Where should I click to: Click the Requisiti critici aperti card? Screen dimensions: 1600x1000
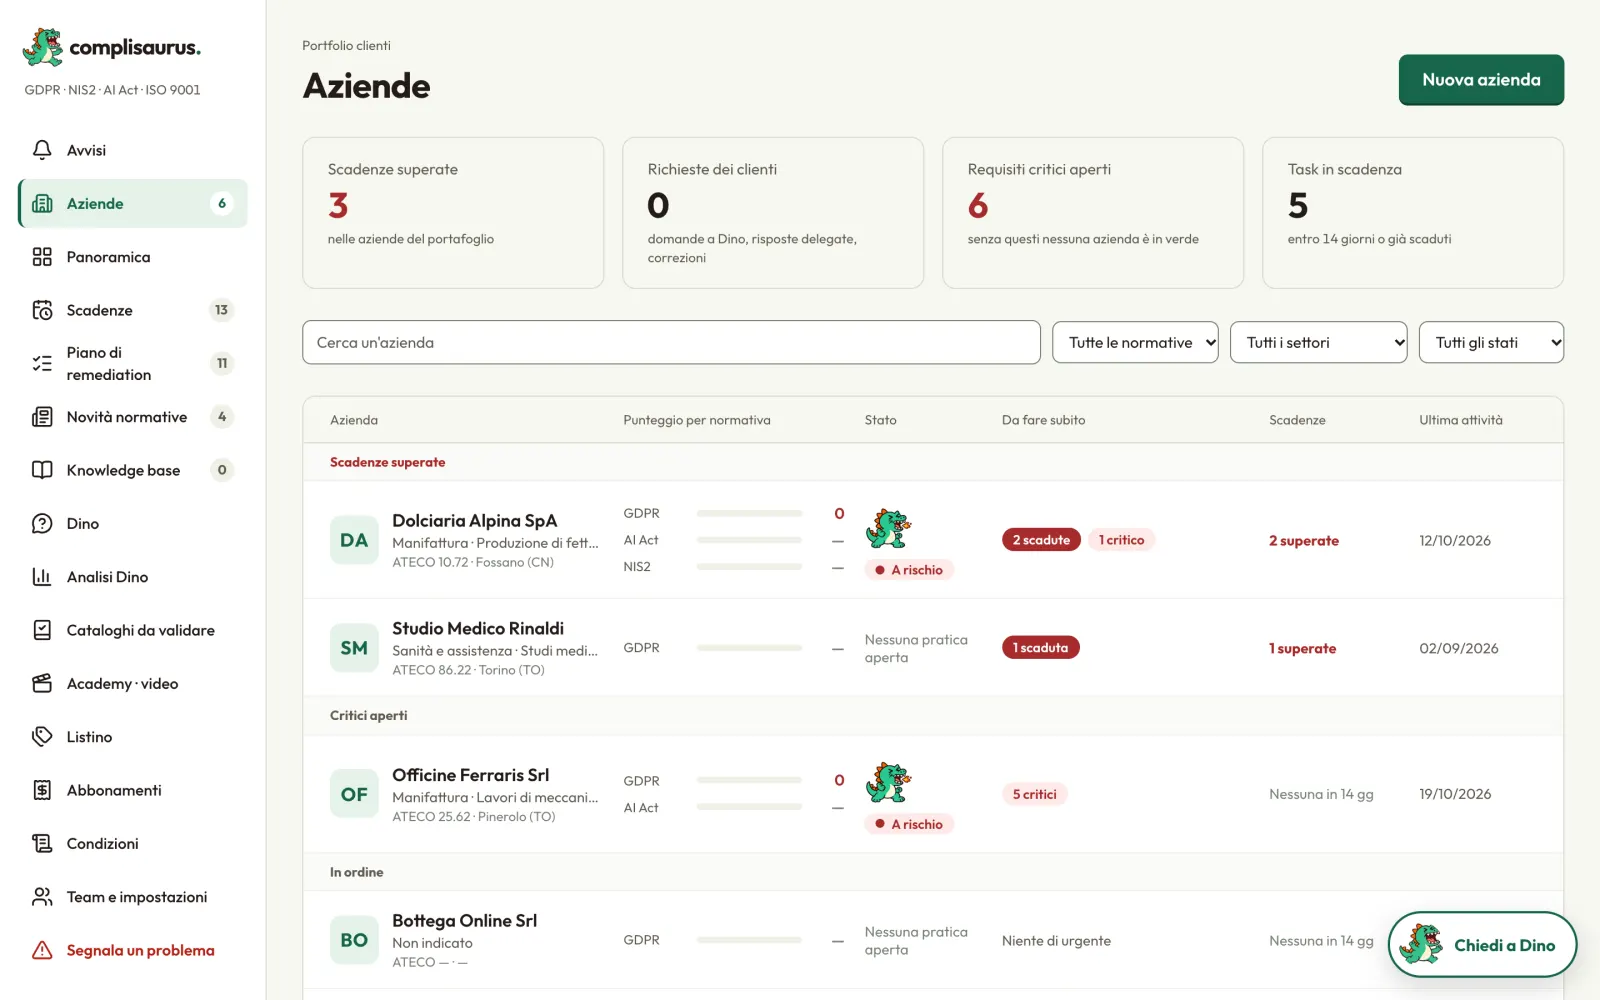(x=1093, y=213)
